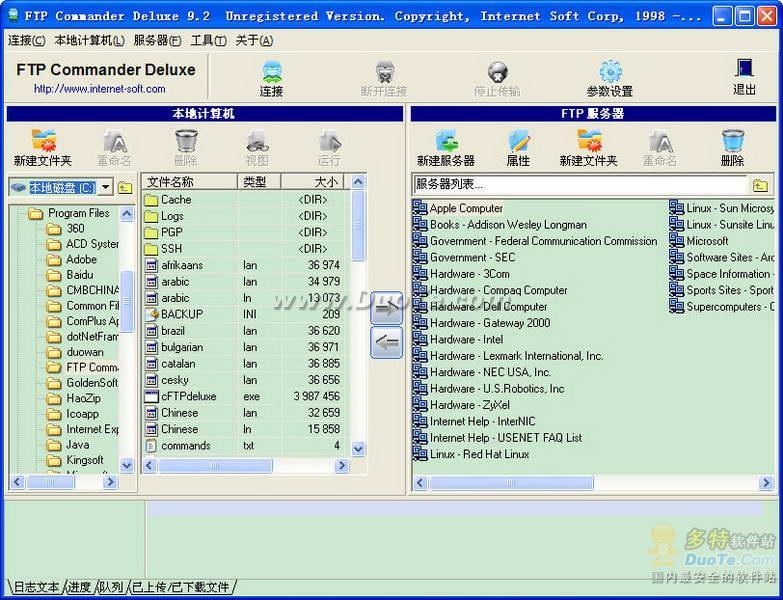
Task: Click the 服务器列表... path field
Action: pyautogui.click(x=579, y=185)
